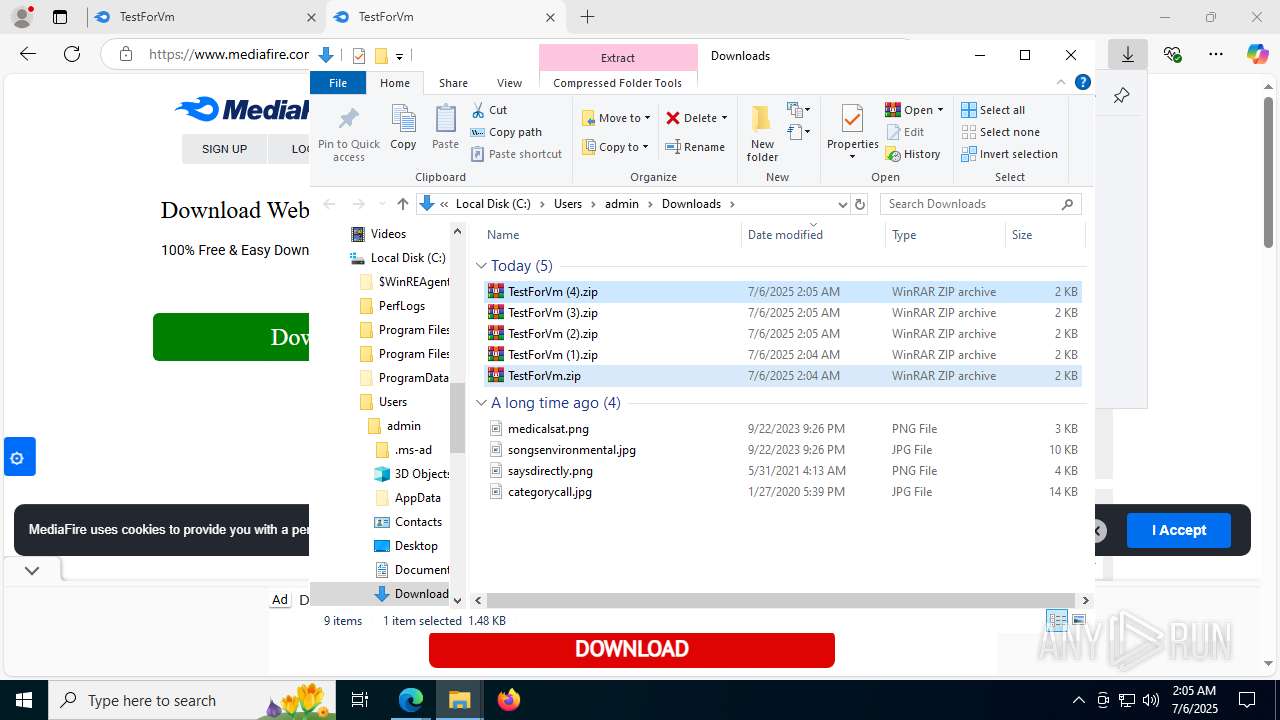The image size is (1280, 720).
Task: Select TestForVm (1).zip file
Action: coord(783,355)
